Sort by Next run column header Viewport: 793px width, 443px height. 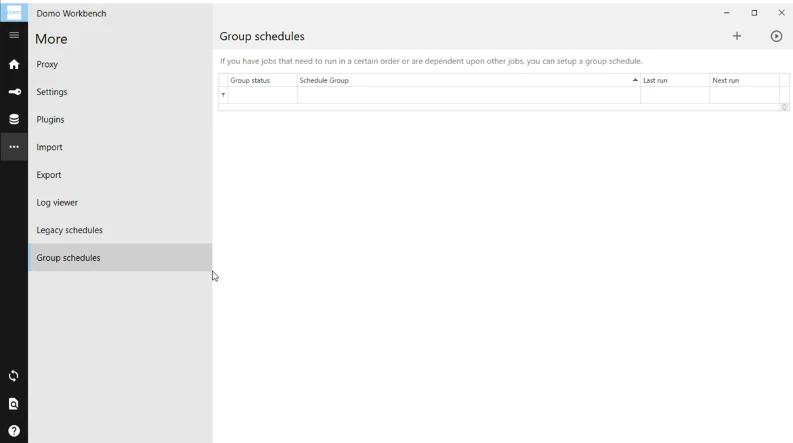click(x=744, y=80)
